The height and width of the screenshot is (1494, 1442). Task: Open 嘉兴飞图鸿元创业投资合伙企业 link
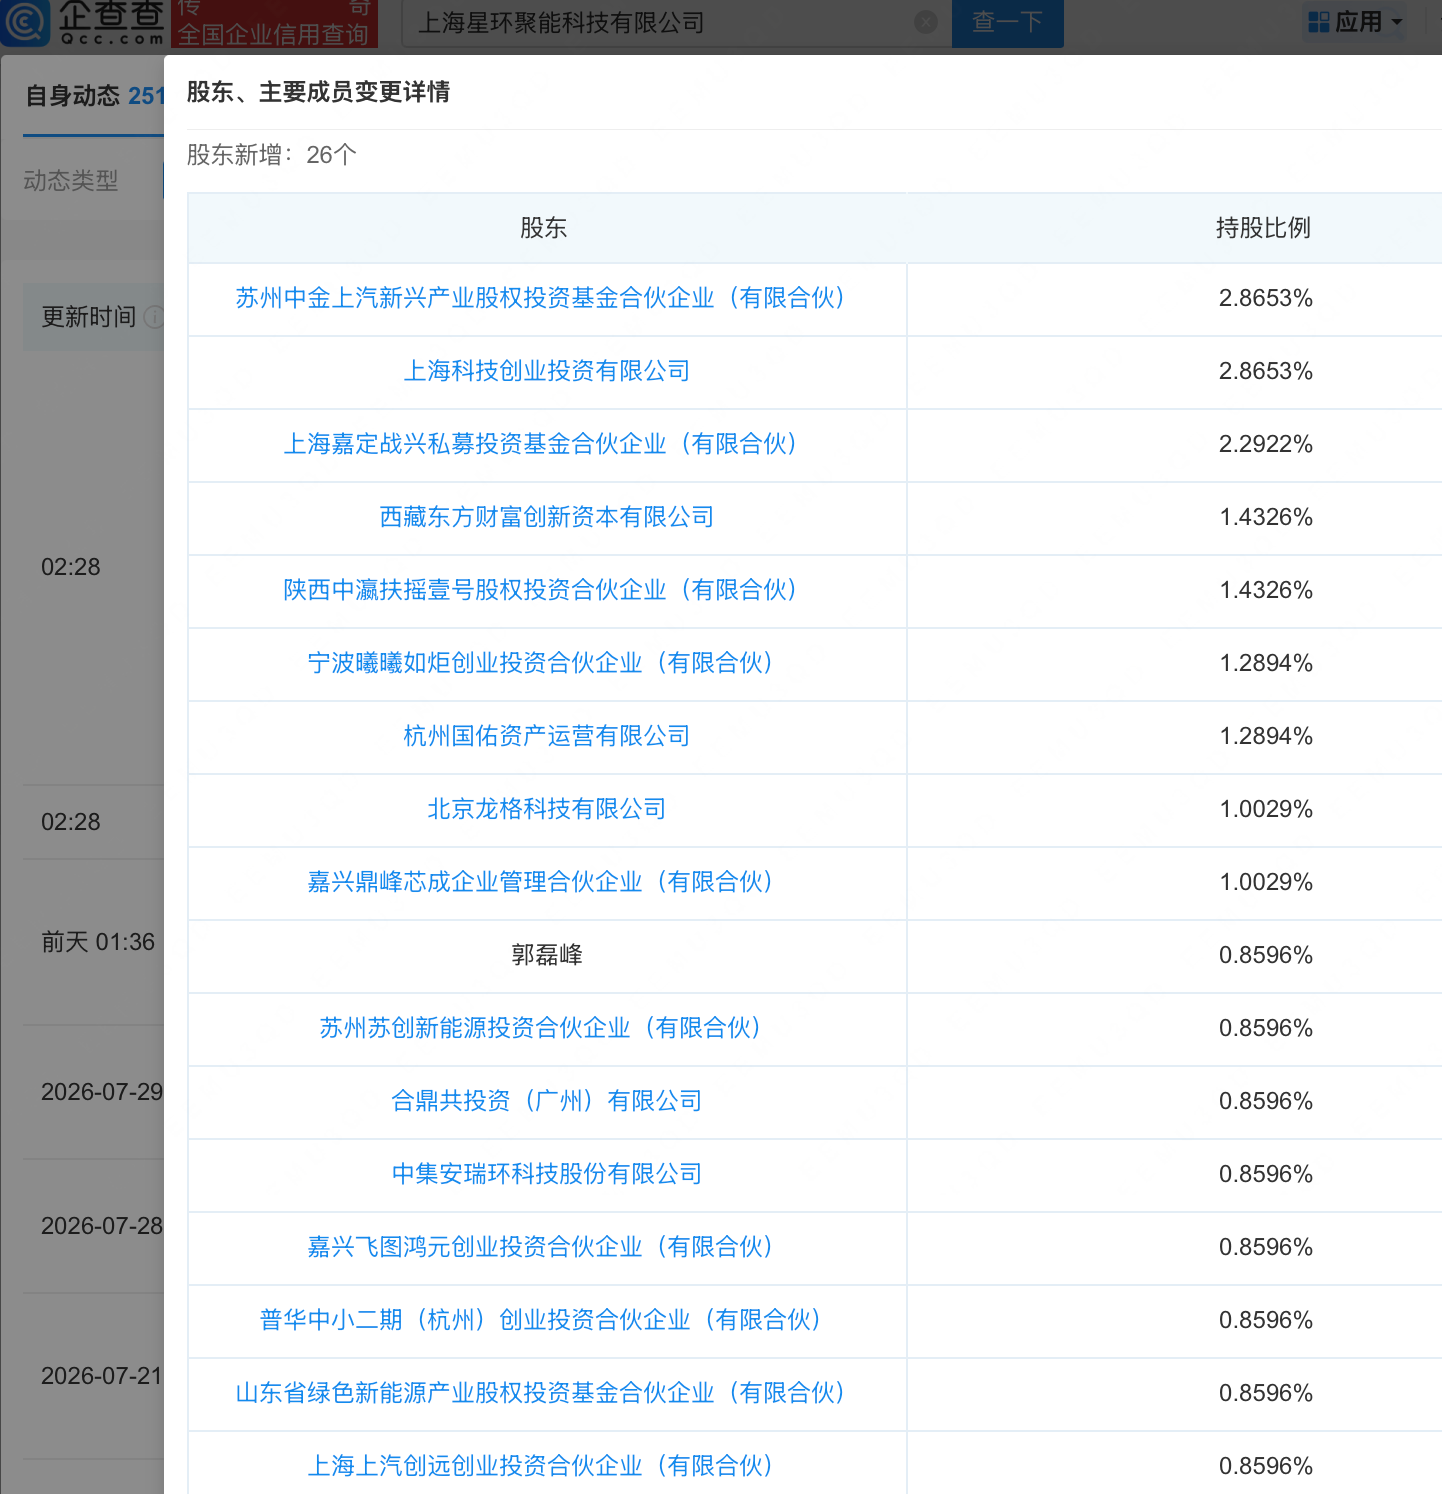541,1247
